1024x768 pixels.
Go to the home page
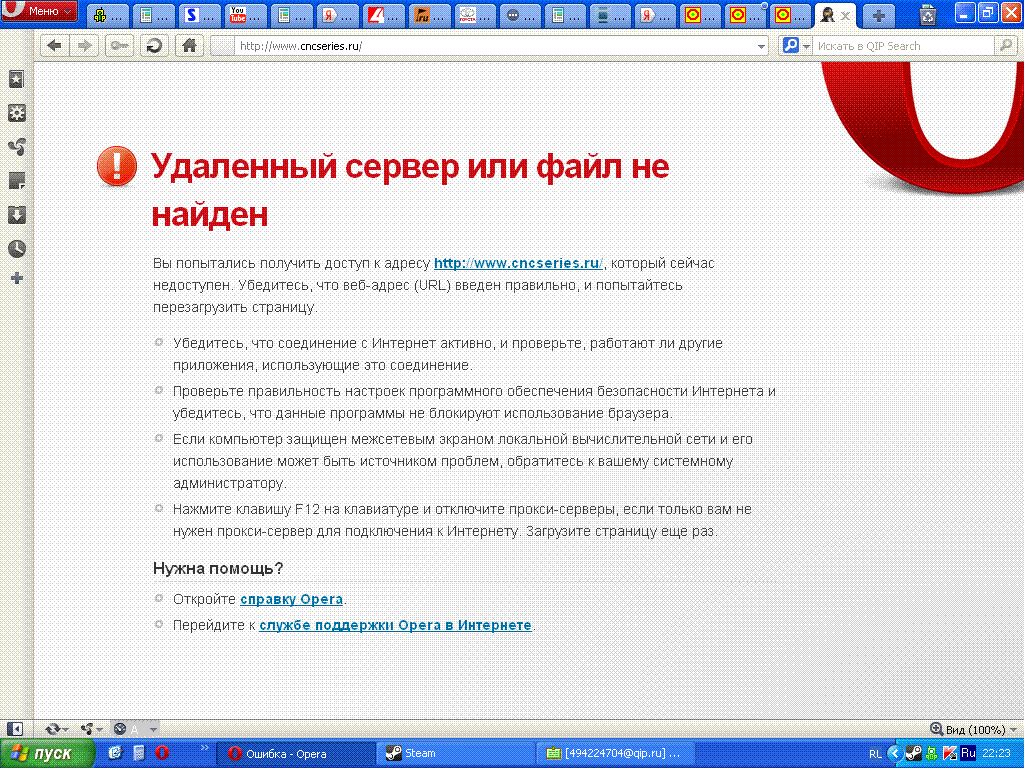tap(189, 46)
